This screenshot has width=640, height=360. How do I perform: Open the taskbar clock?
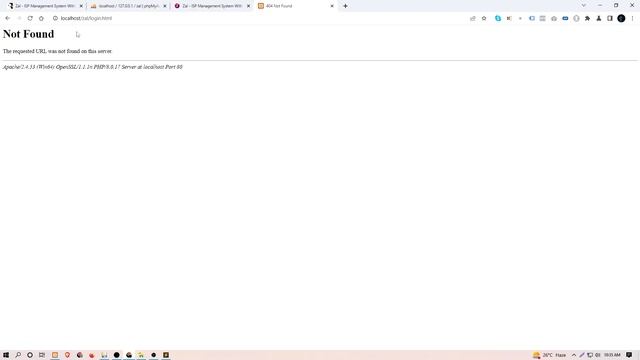[612, 355]
